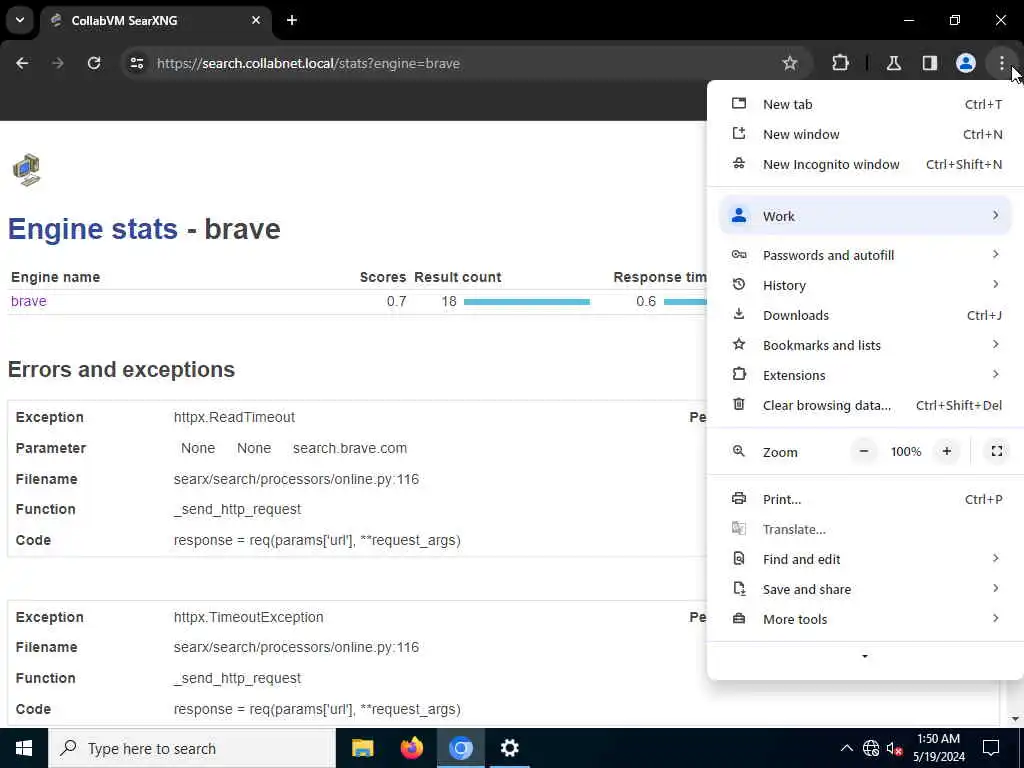This screenshot has height=768, width=1024.
Task: Expand Bookmarks and lists submenu
Action: point(865,345)
